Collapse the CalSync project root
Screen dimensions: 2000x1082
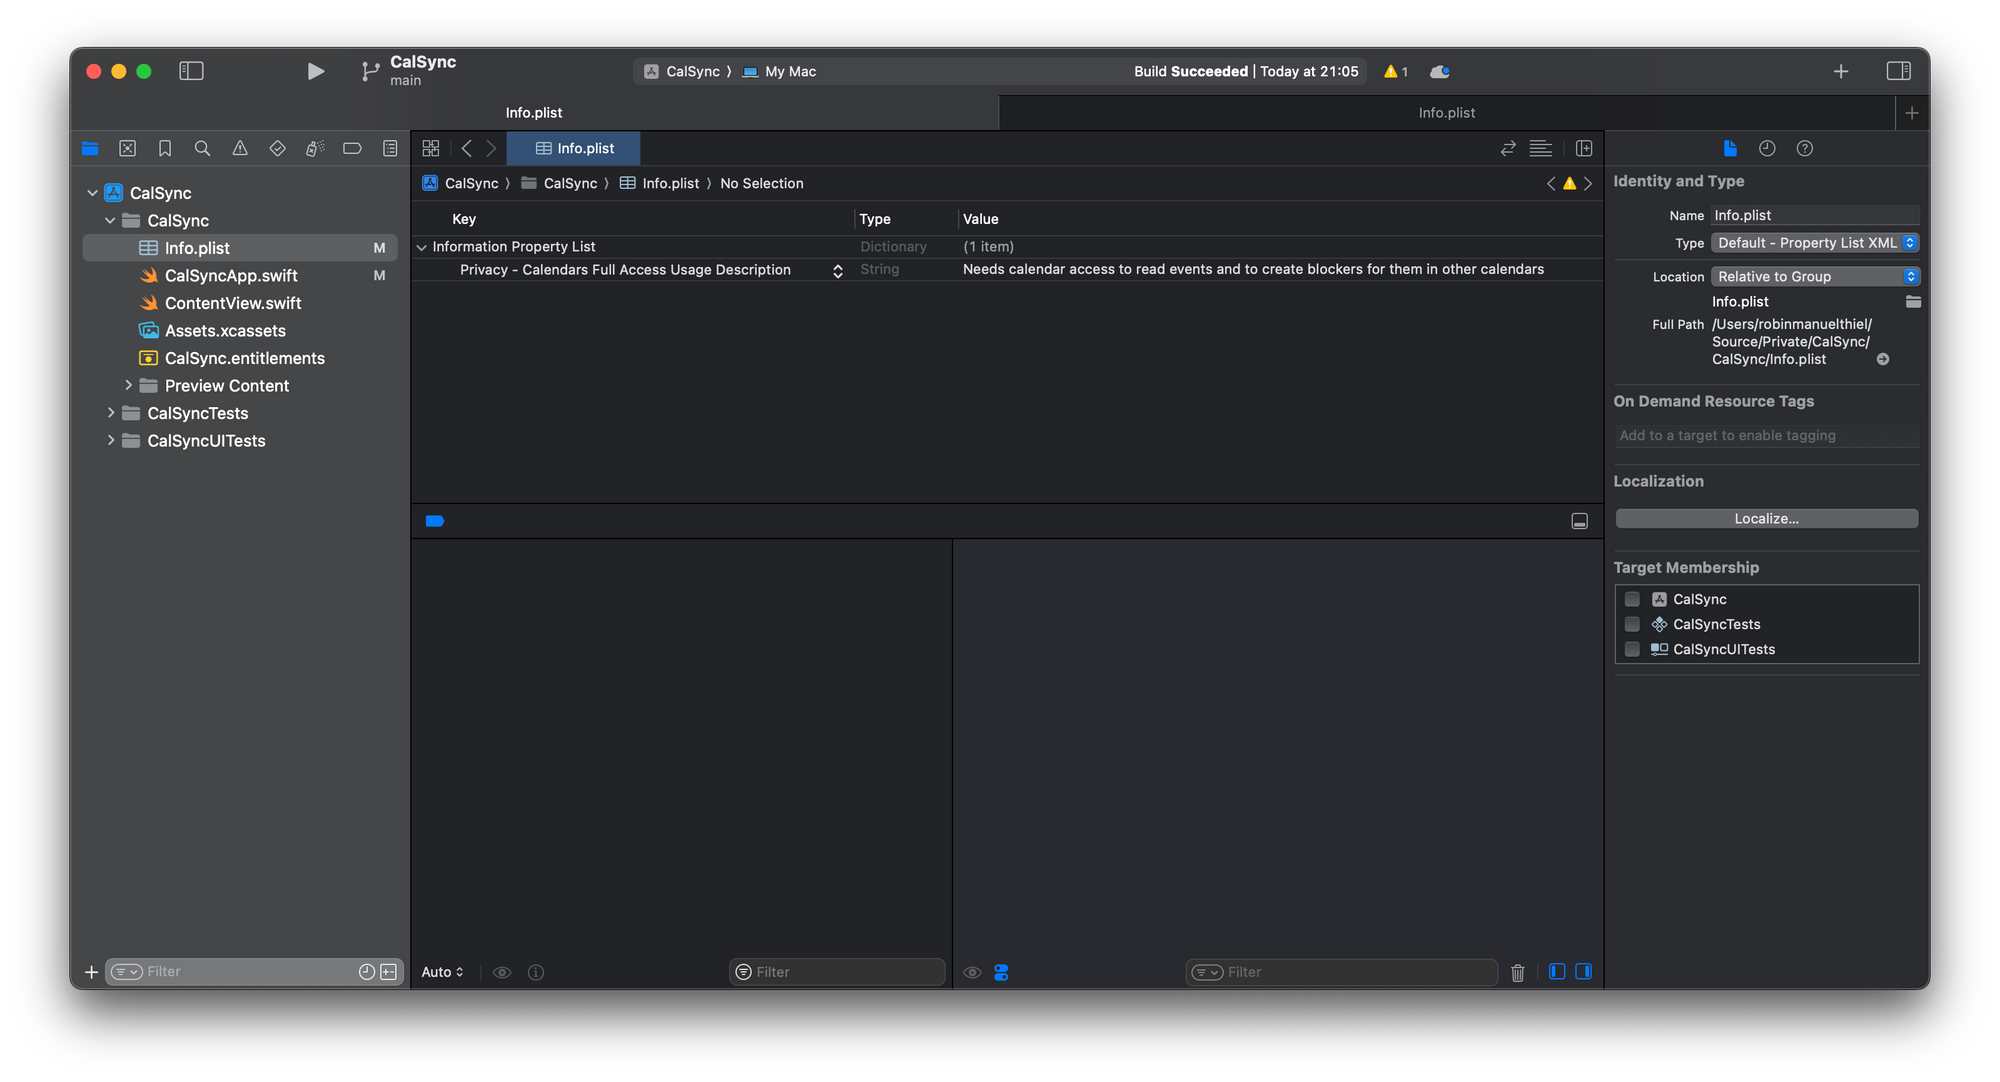click(x=92, y=193)
